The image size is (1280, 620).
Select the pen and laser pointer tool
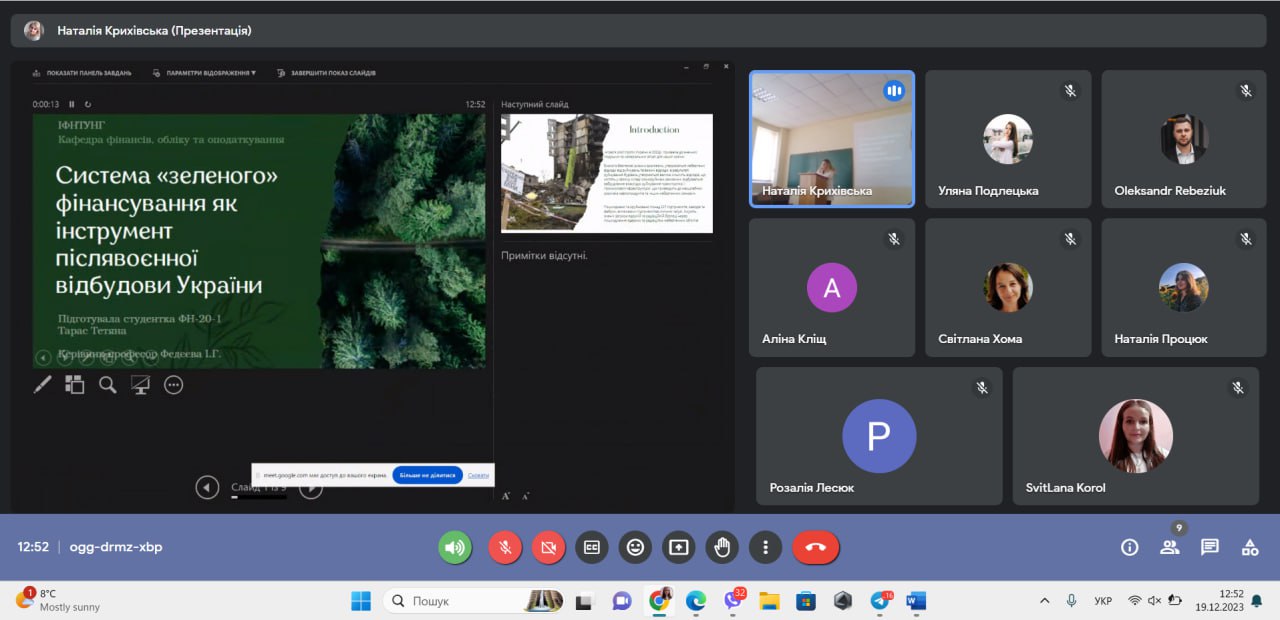43,385
